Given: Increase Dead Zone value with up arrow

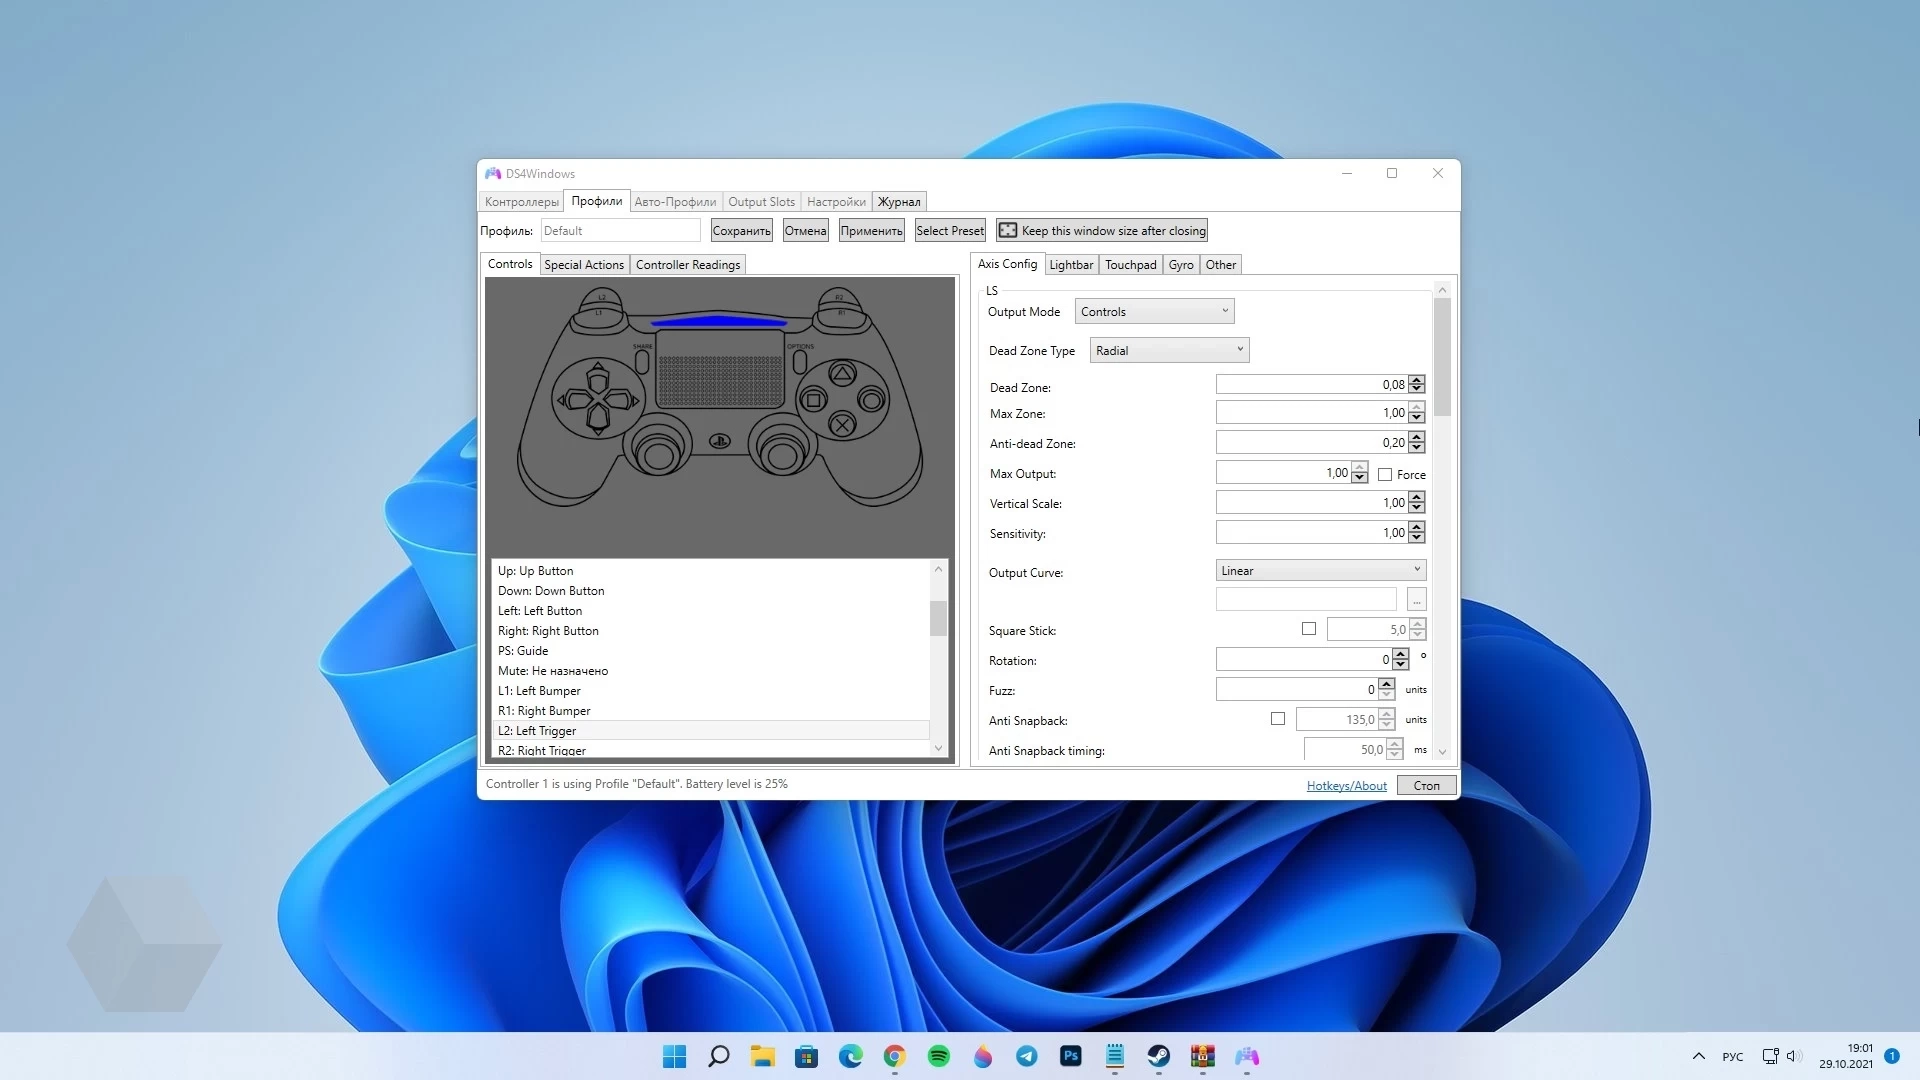Looking at the screenshot, I should coord(1417,380).
